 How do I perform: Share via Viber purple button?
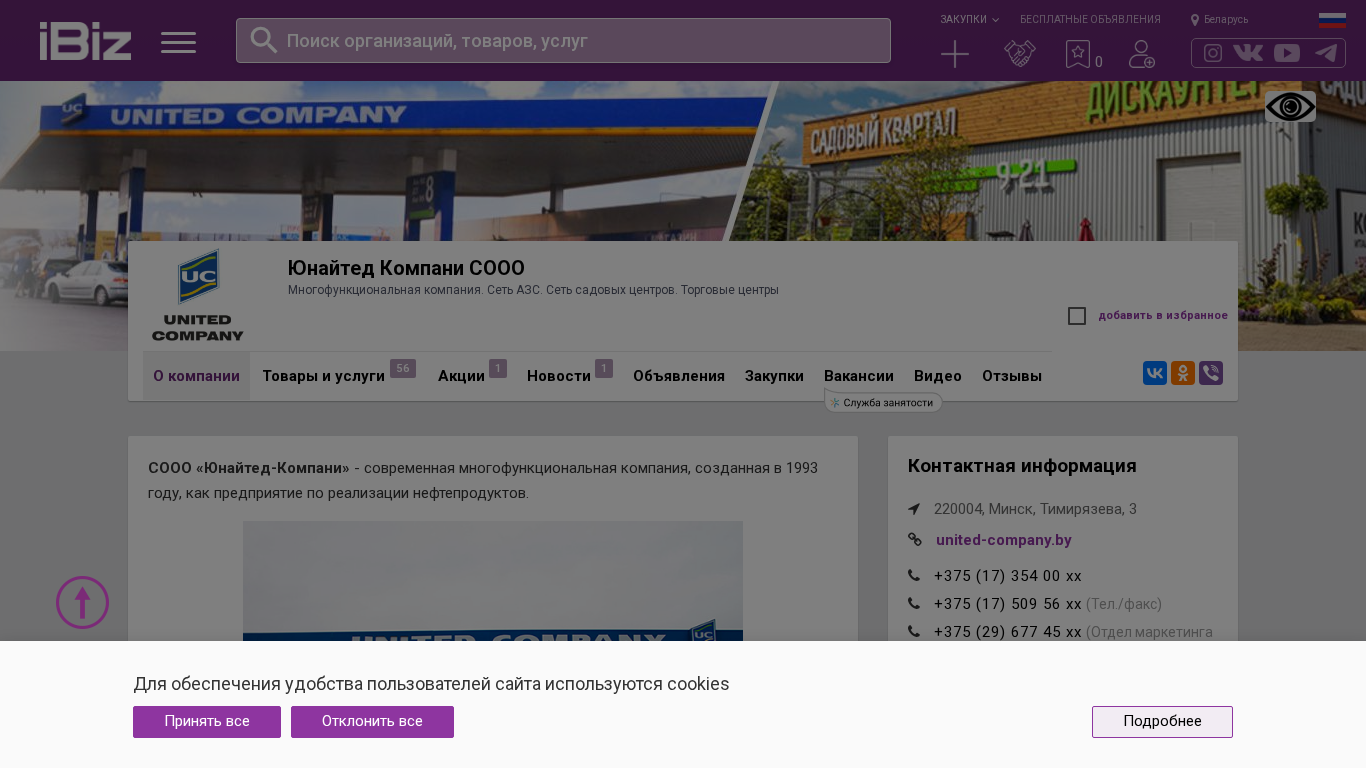point(1211,373)
